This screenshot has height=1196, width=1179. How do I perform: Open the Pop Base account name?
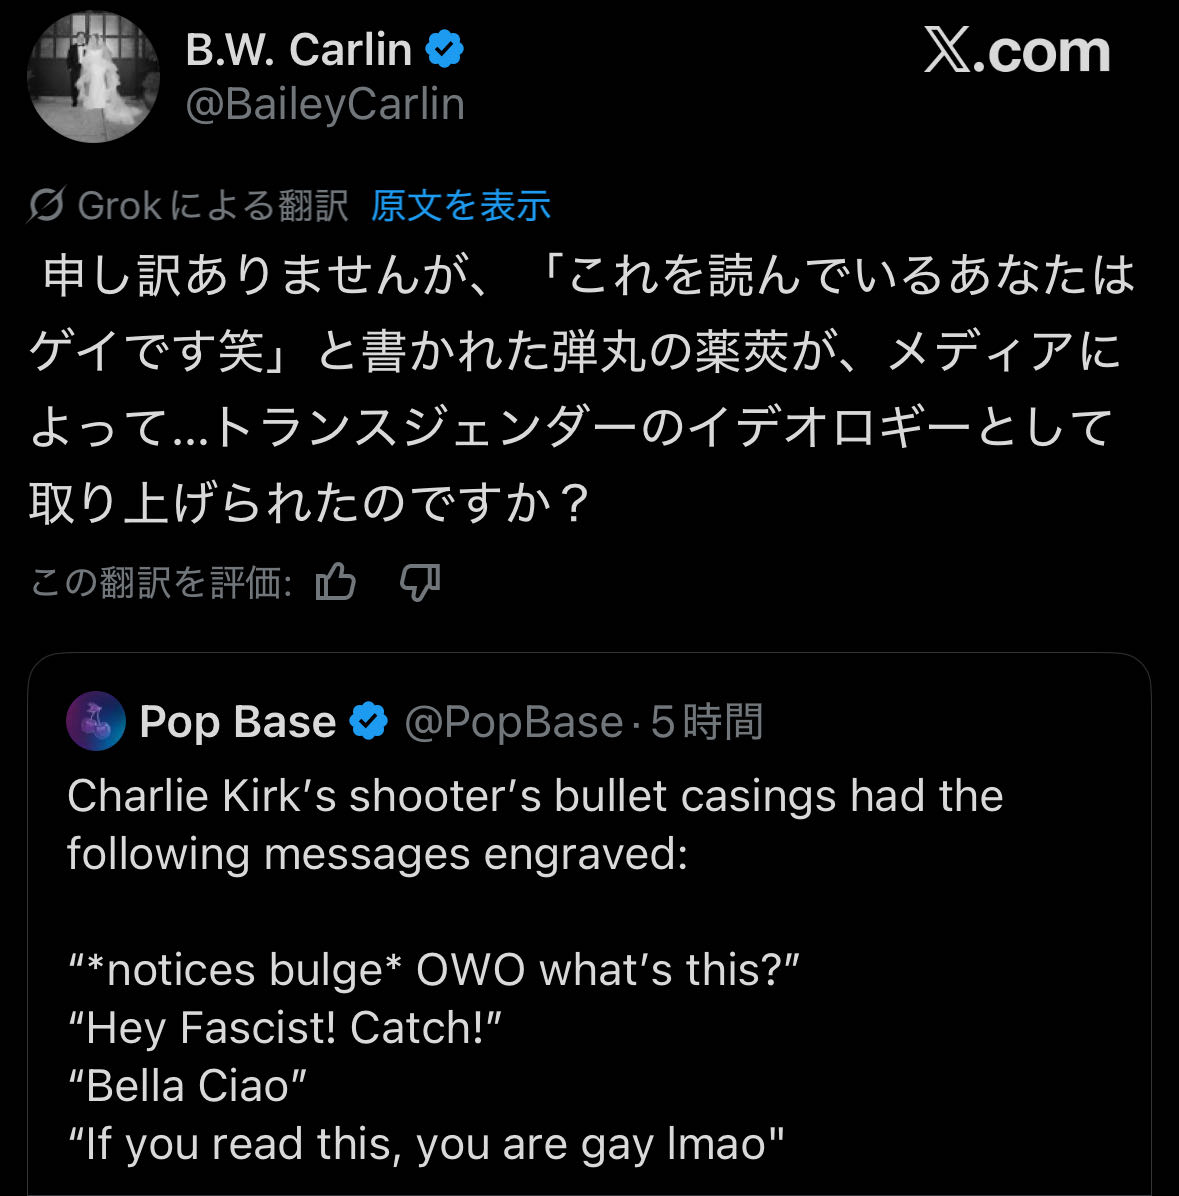[238, 721]
